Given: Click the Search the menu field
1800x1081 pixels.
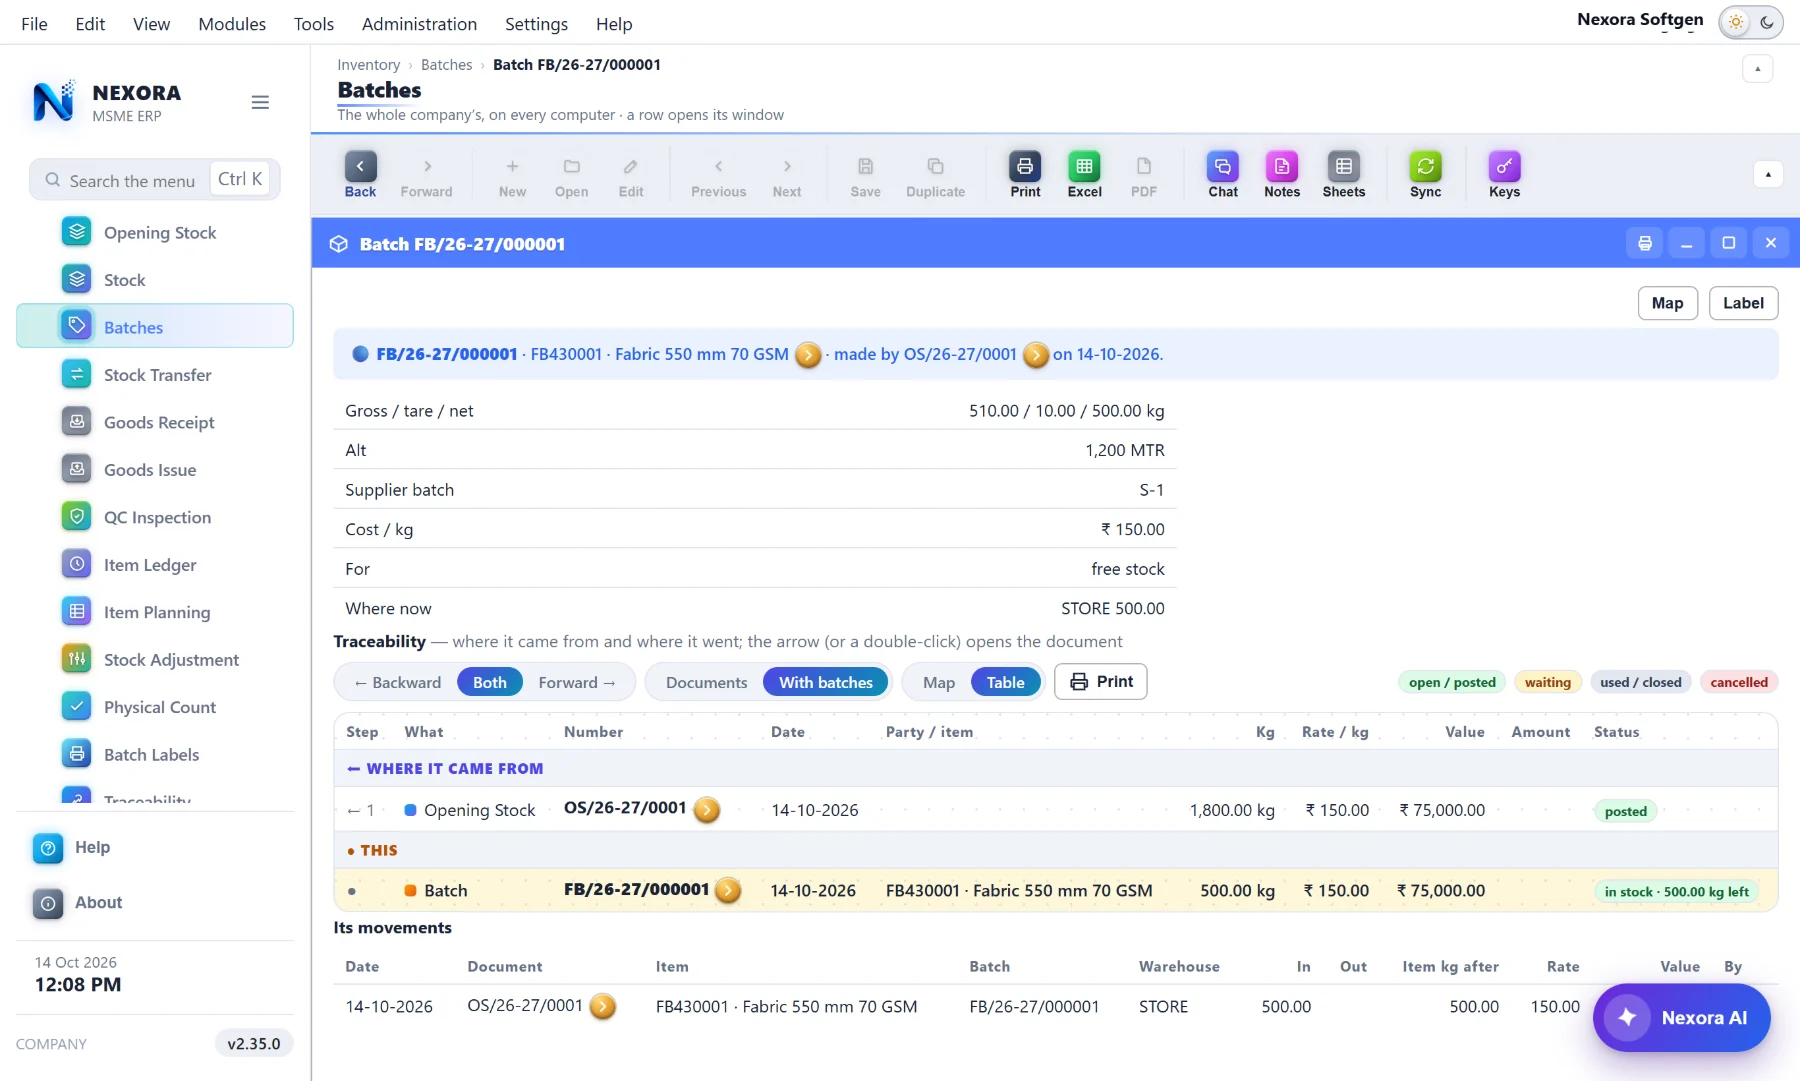Looking at the screenshot, I should pos(155,180).
